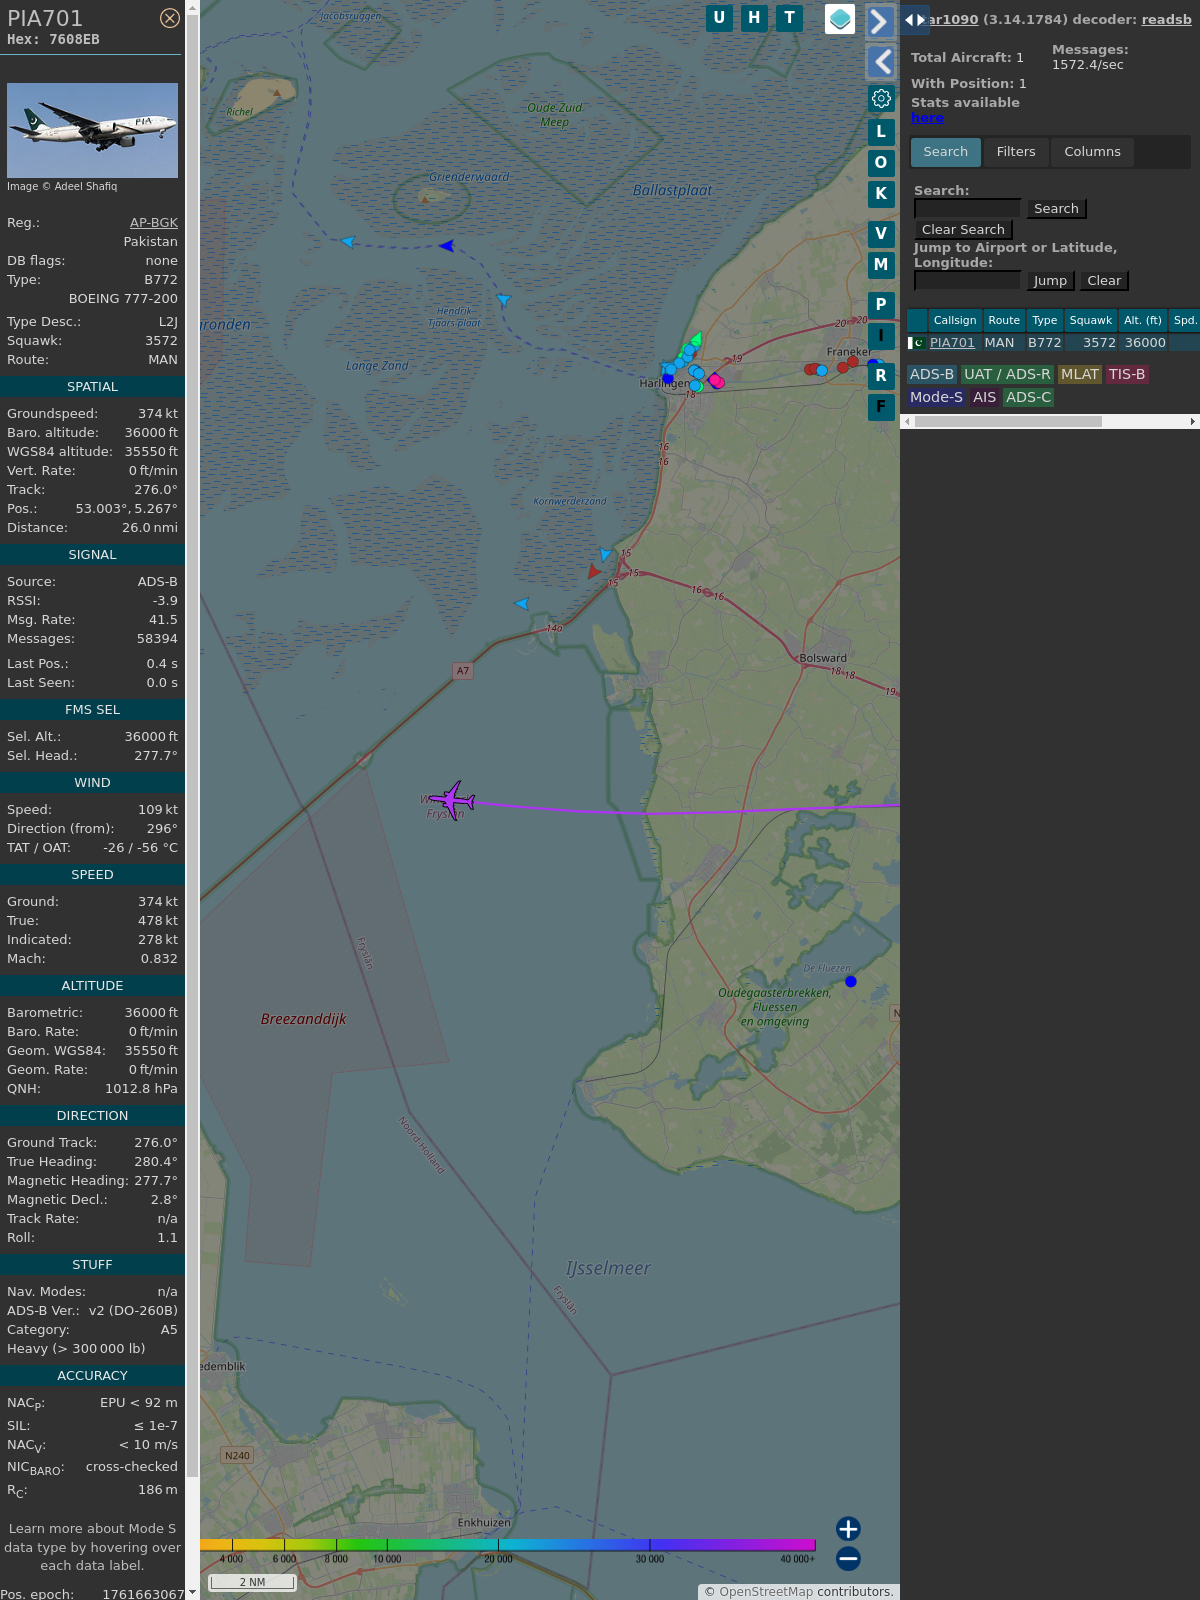Image resolution: width=1200 pixels, height=1600 pixels.
Task: Click the H map button
Action: [754, 18]
